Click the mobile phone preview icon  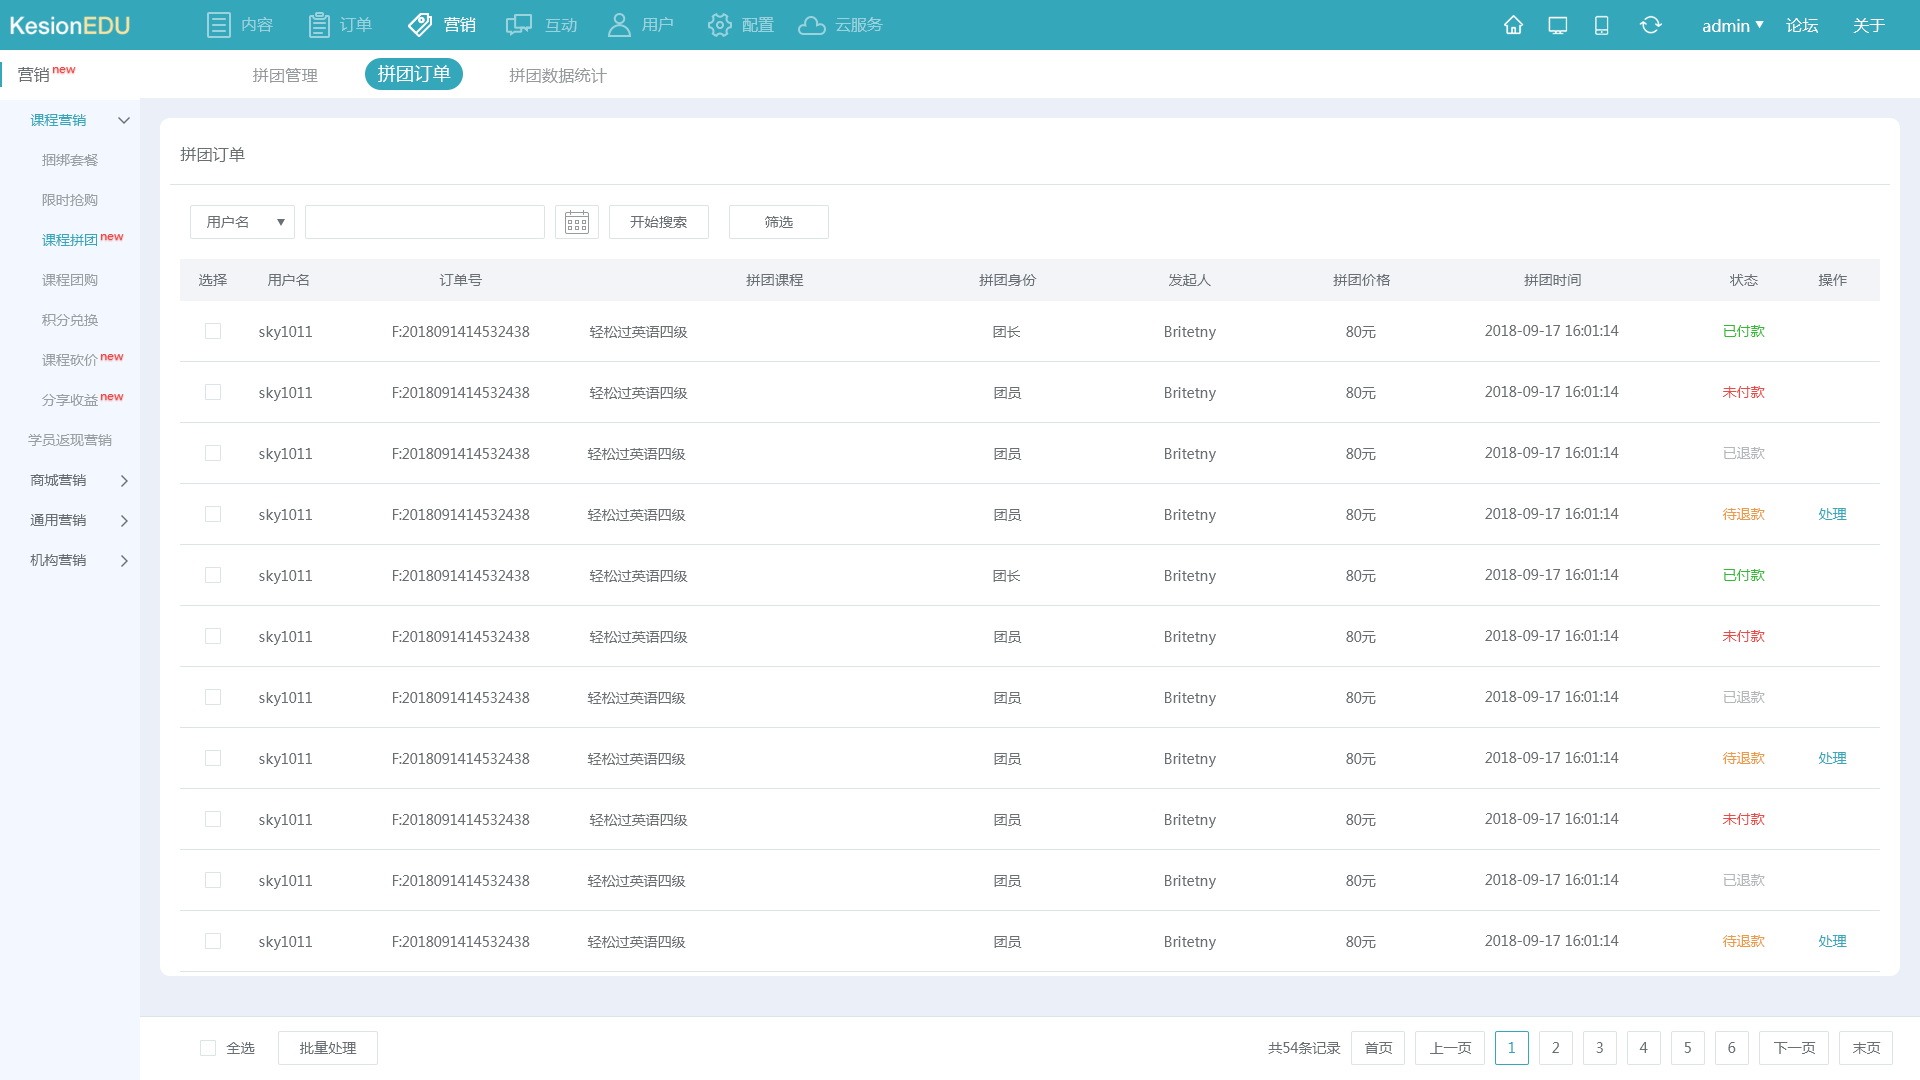(1601, 25)
